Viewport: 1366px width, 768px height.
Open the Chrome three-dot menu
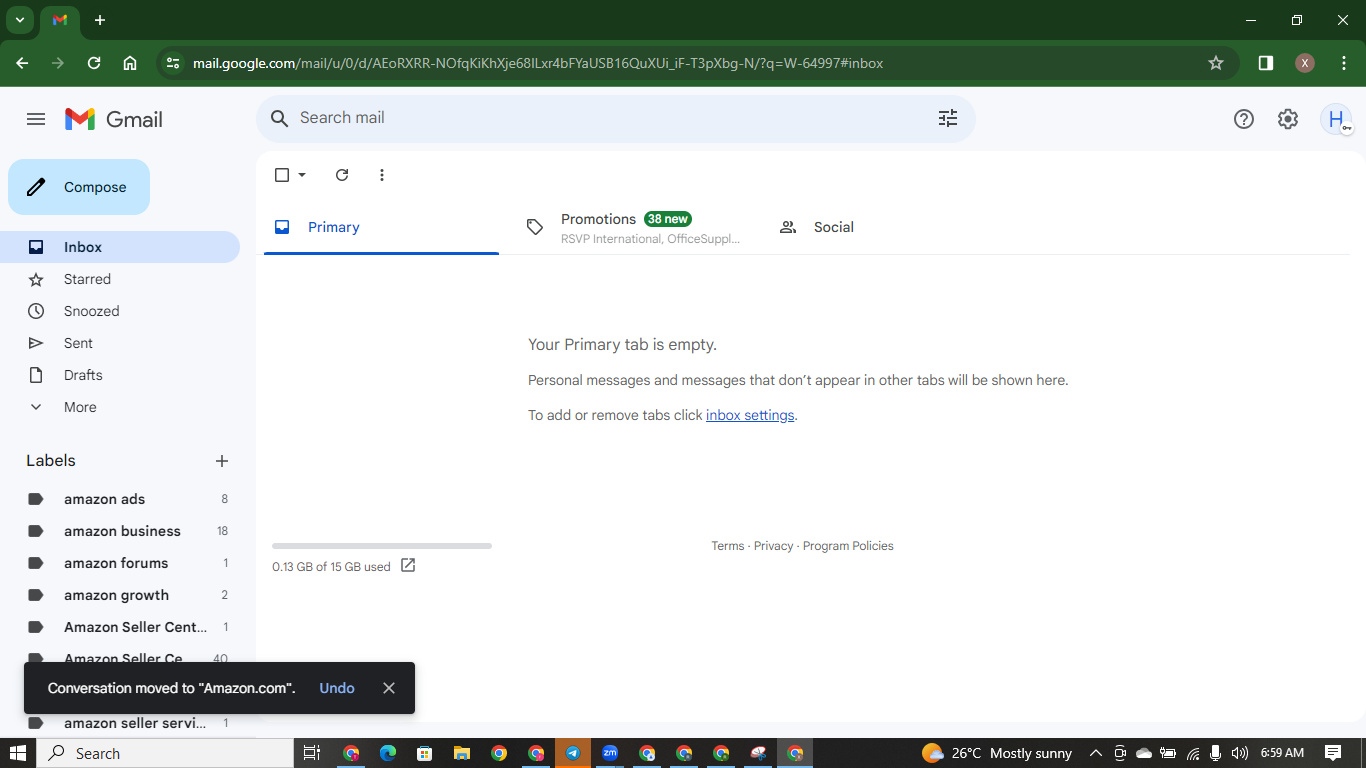[x=1344, y=63]
